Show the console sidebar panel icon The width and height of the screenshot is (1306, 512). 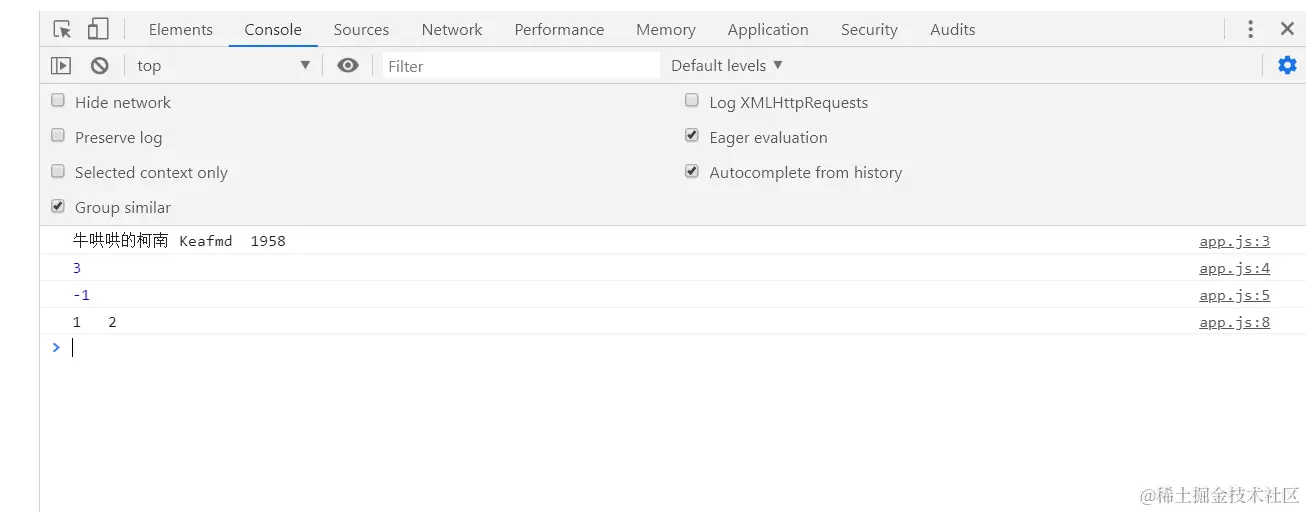pos(61,66)
